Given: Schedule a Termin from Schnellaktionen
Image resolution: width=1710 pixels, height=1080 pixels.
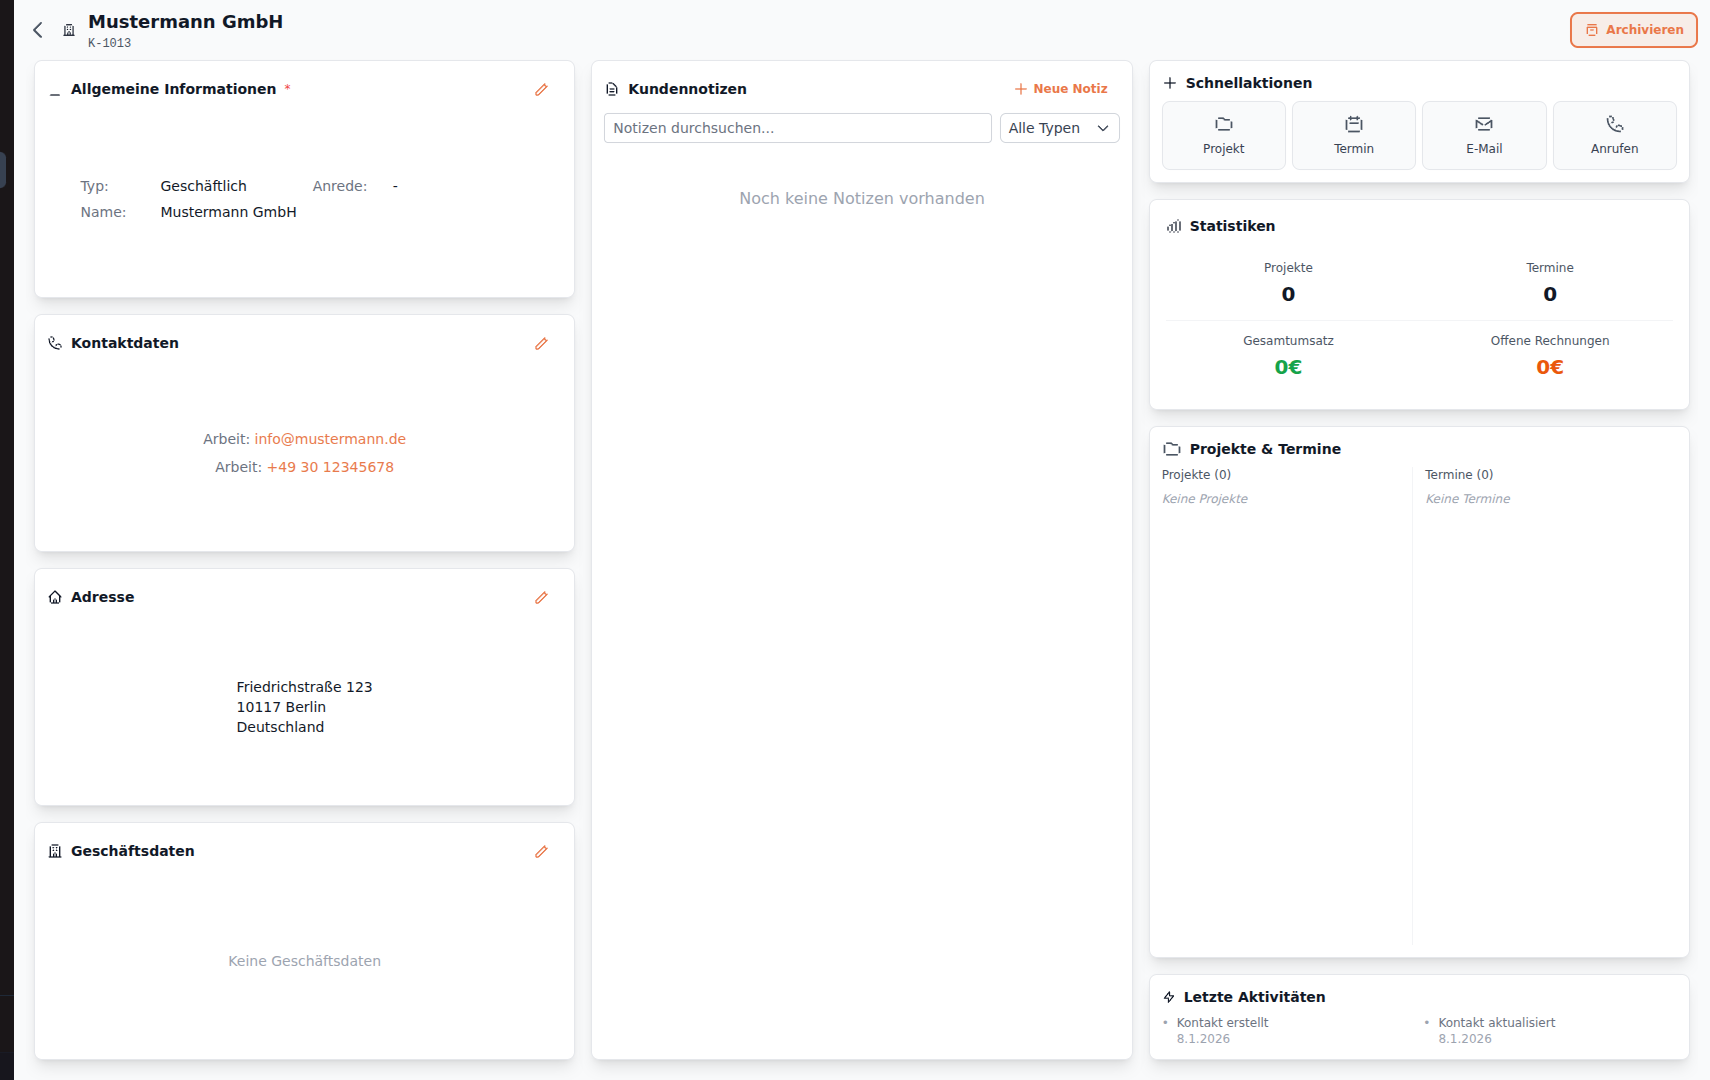Looking at the screenshot, I should 1353,136.
